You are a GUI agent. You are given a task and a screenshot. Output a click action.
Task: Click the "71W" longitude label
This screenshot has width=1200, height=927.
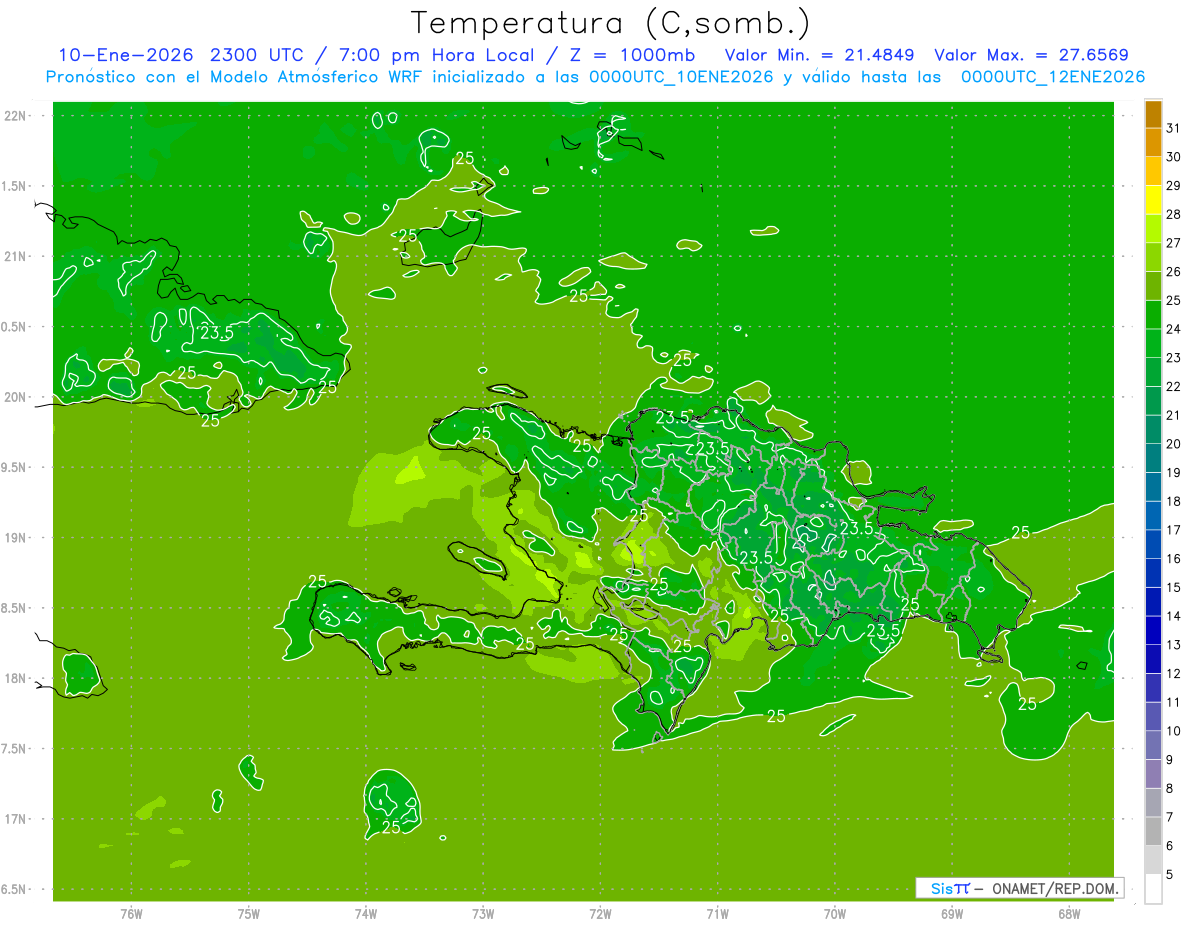coord(717,914)
